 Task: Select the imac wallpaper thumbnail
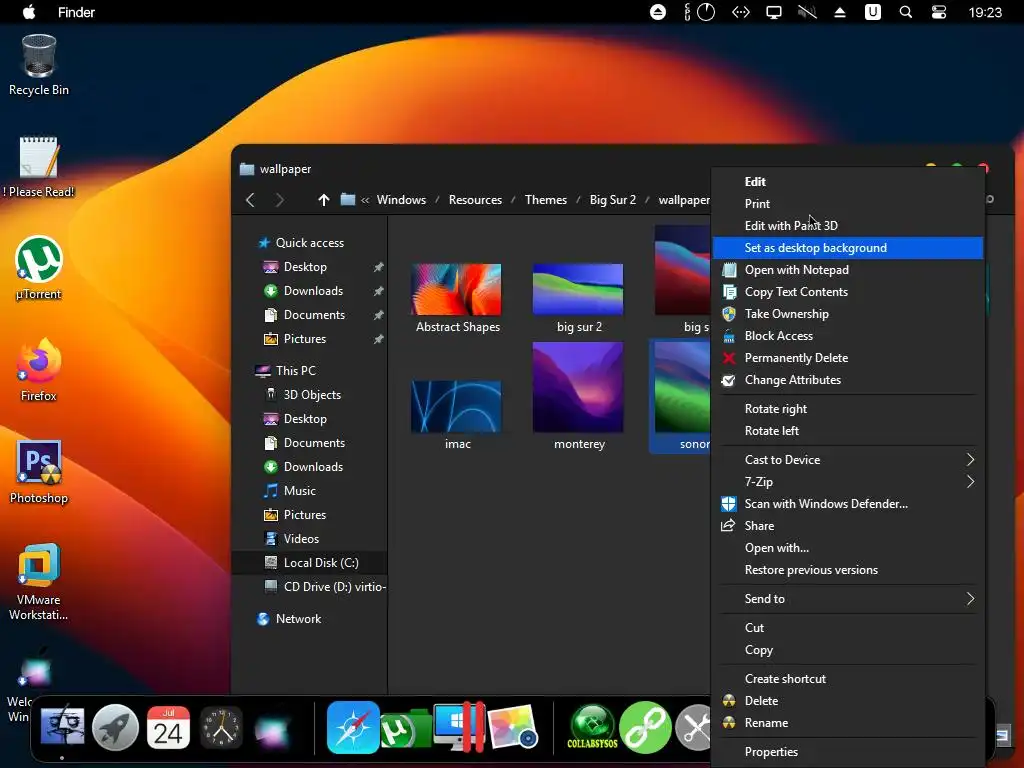(457, 415)
